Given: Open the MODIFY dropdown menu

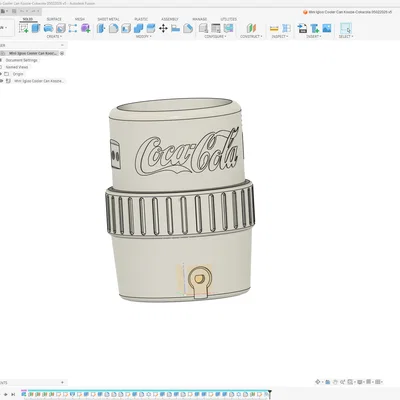Looking at the screenshot, I should tap(144, 36).
